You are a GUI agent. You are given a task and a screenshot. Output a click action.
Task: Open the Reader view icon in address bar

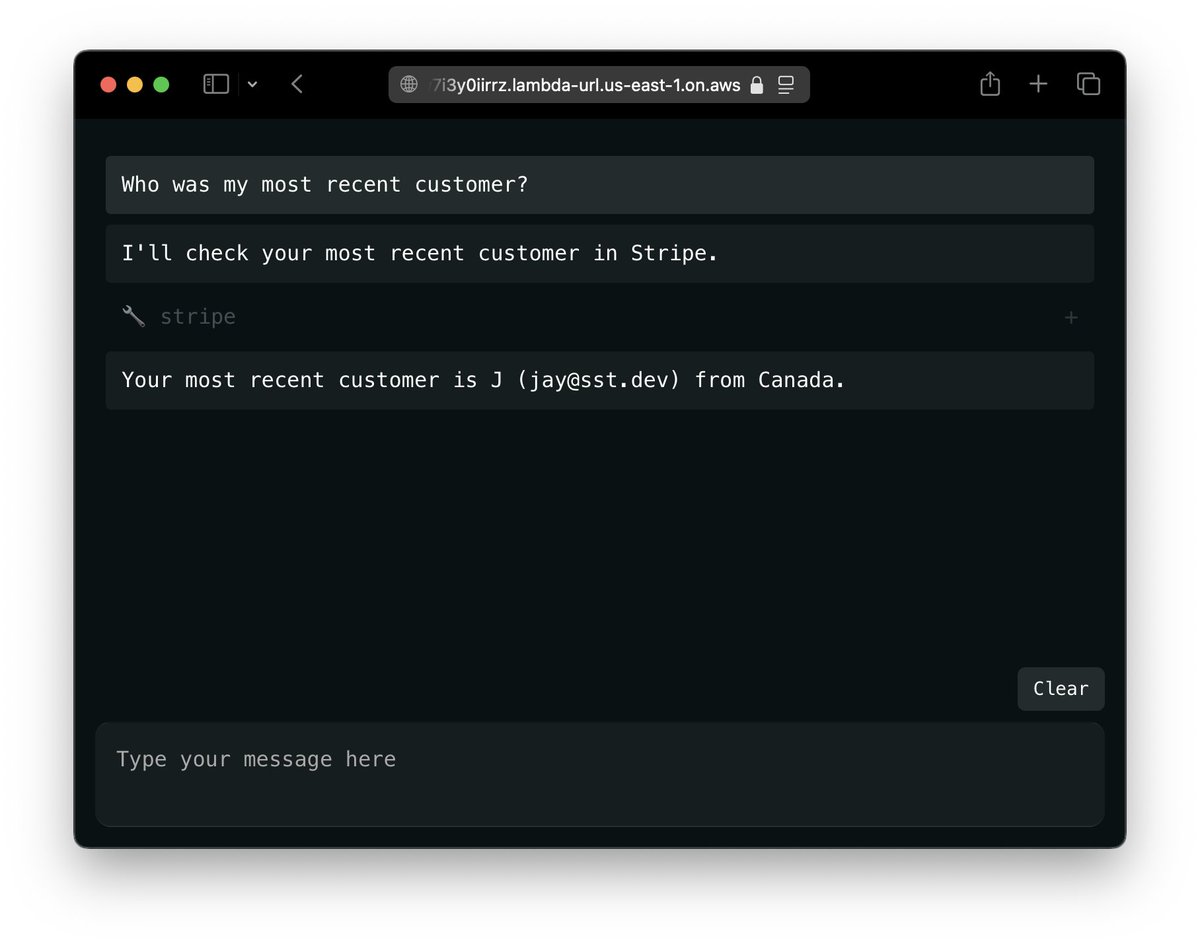point(786,85)
